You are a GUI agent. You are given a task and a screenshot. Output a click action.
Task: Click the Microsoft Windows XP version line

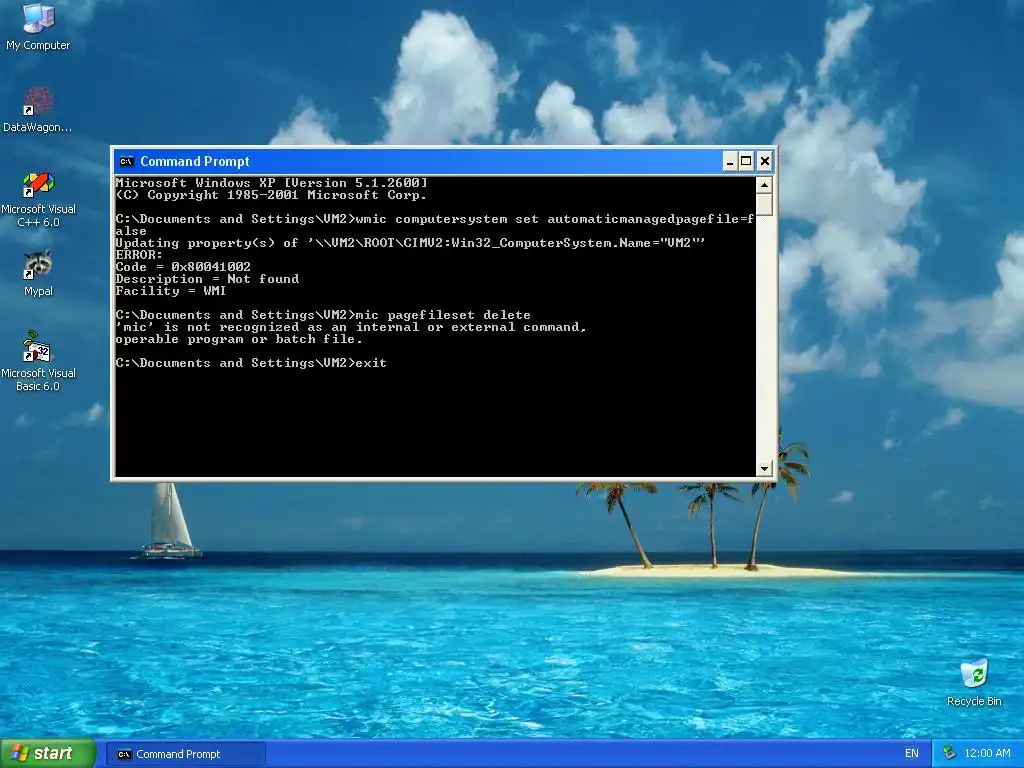click(x=271, y=183)
